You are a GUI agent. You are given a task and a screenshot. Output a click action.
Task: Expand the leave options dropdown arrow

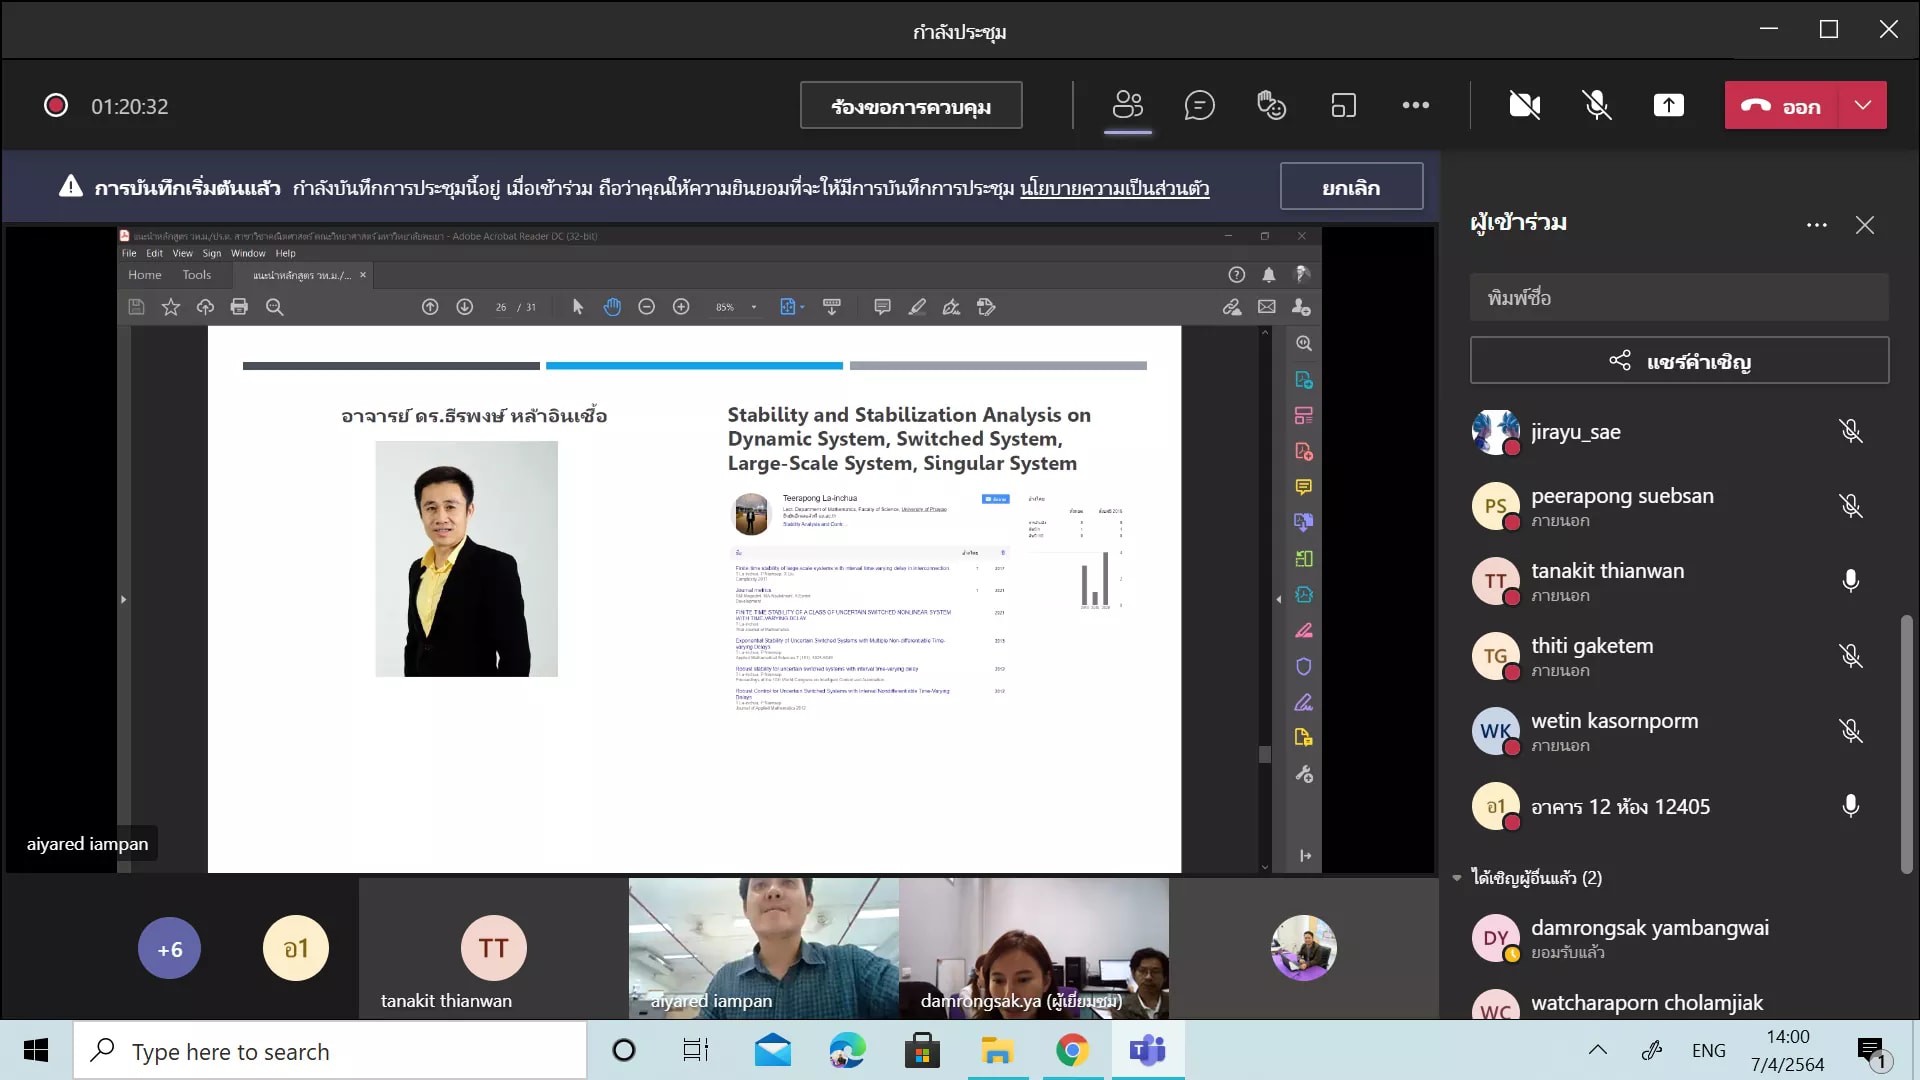pos(1862,105)
